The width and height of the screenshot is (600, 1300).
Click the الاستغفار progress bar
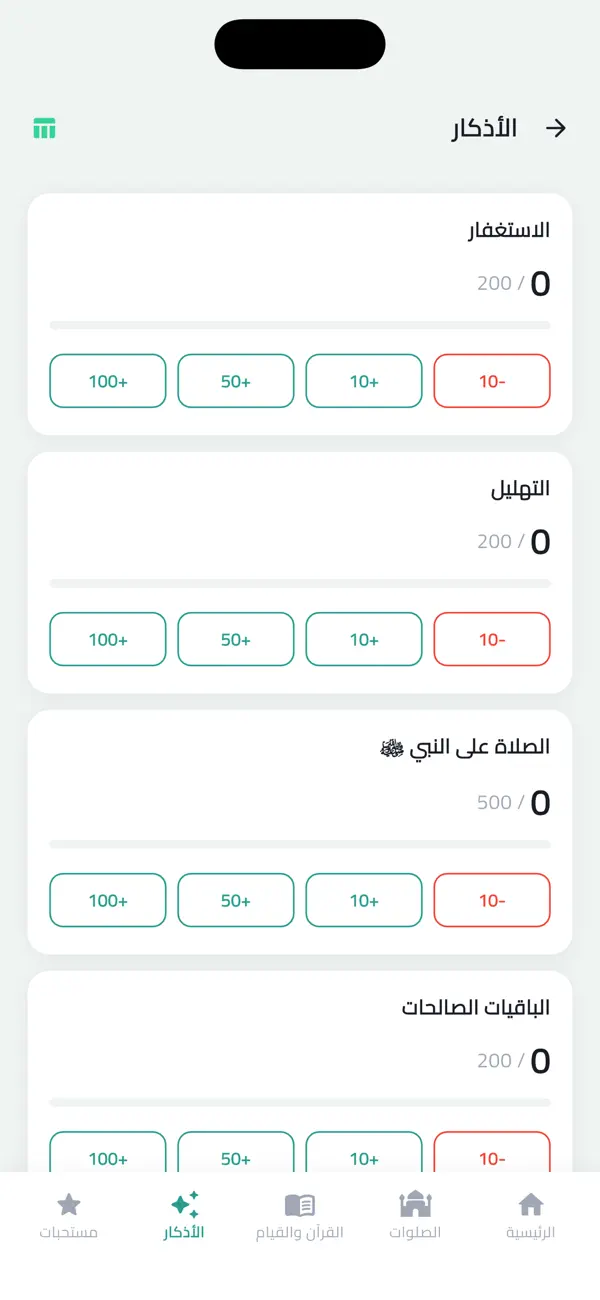click(x=300, y=325)
